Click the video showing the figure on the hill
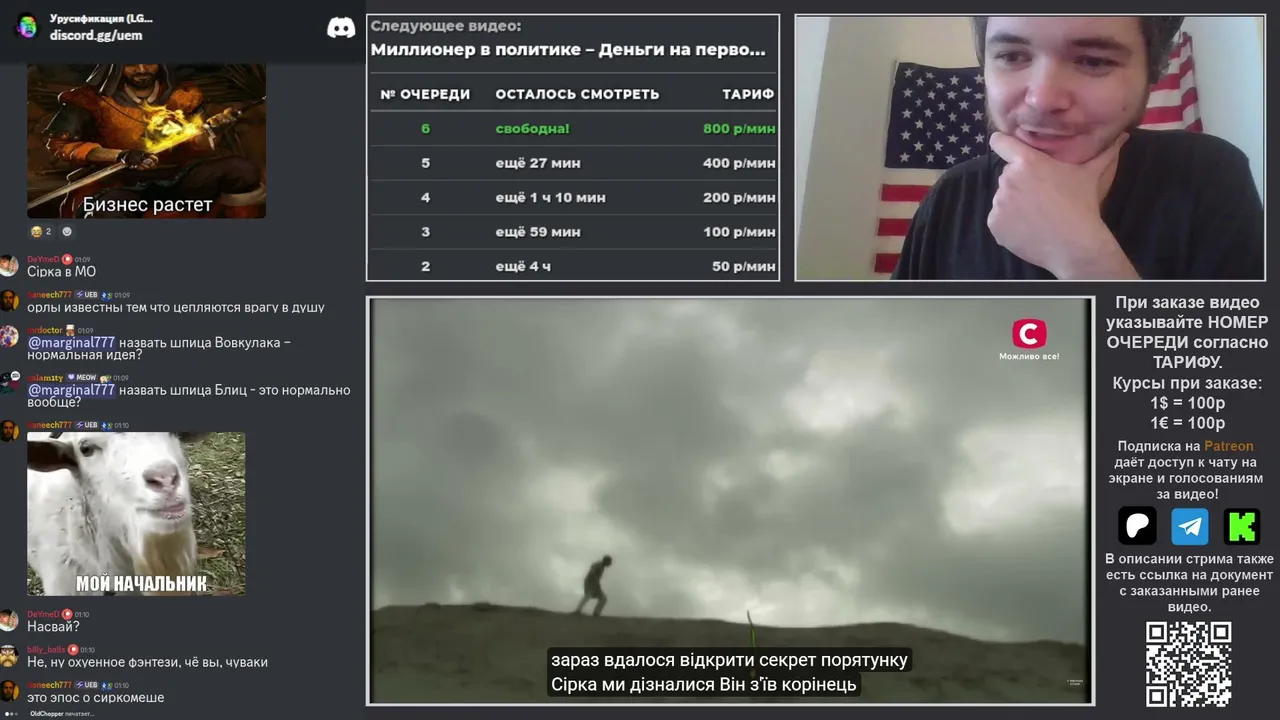Screen dimensions: 1280x720 click(730, 500)
